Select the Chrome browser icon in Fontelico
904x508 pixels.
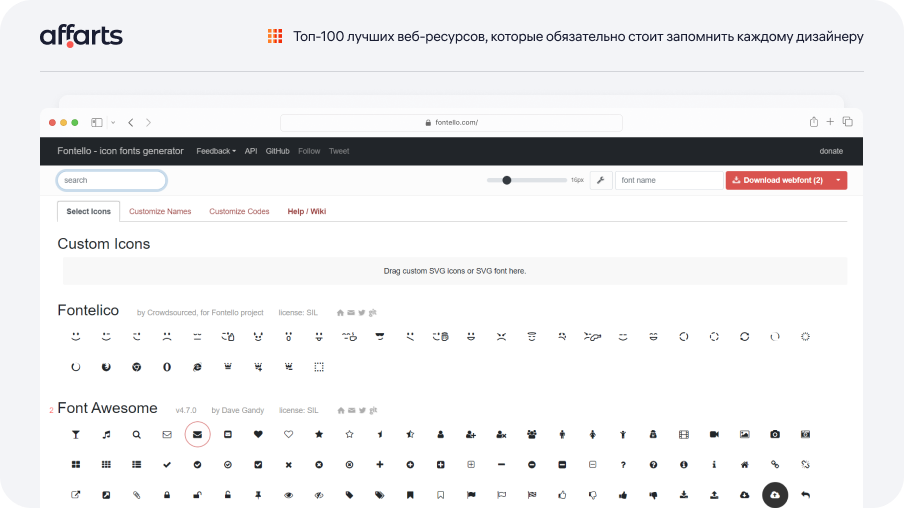click(x=137, y=367)
